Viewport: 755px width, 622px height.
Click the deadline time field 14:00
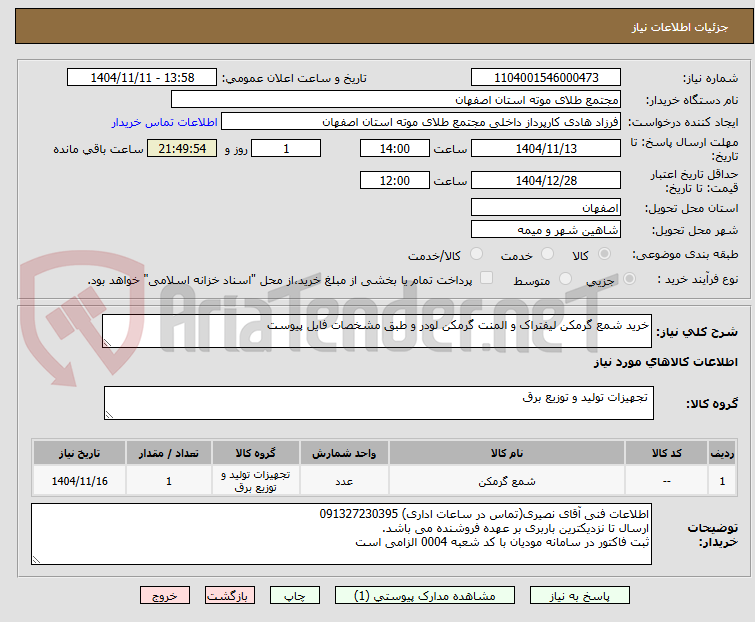[x=395, y=148]
